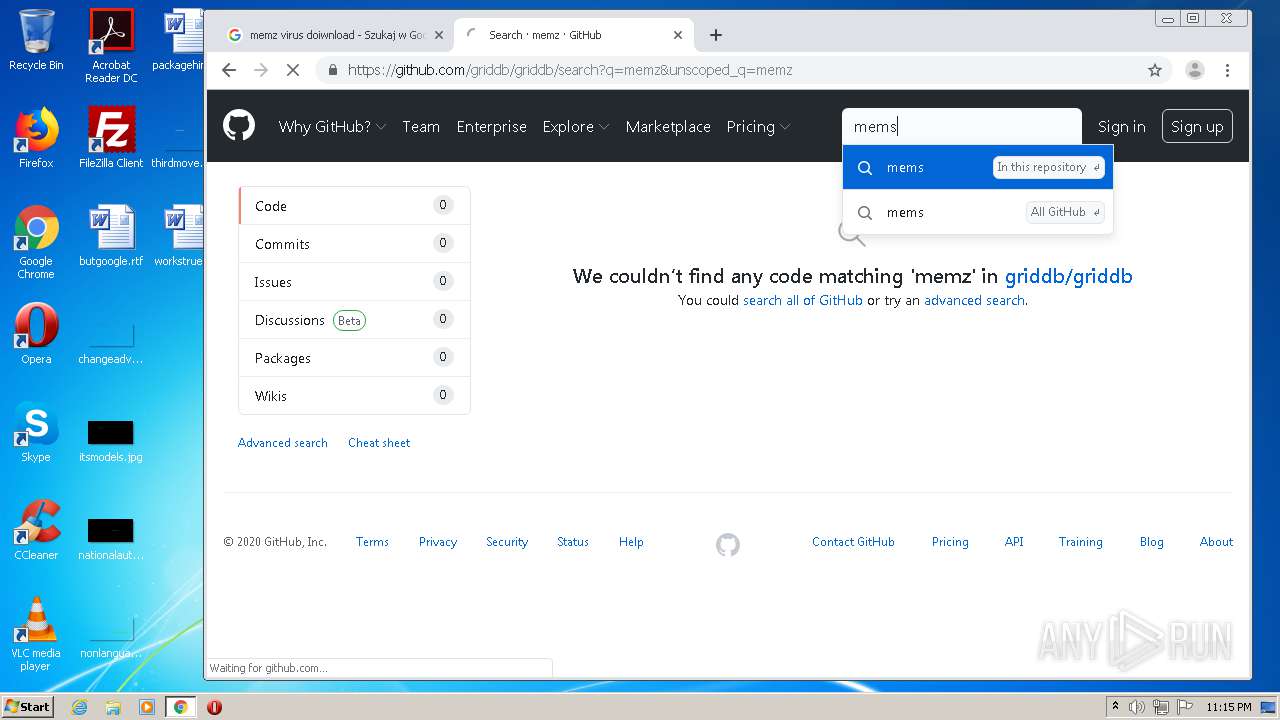
Task: Open Chrome's three-dot menu
Action: [1227, 70]
